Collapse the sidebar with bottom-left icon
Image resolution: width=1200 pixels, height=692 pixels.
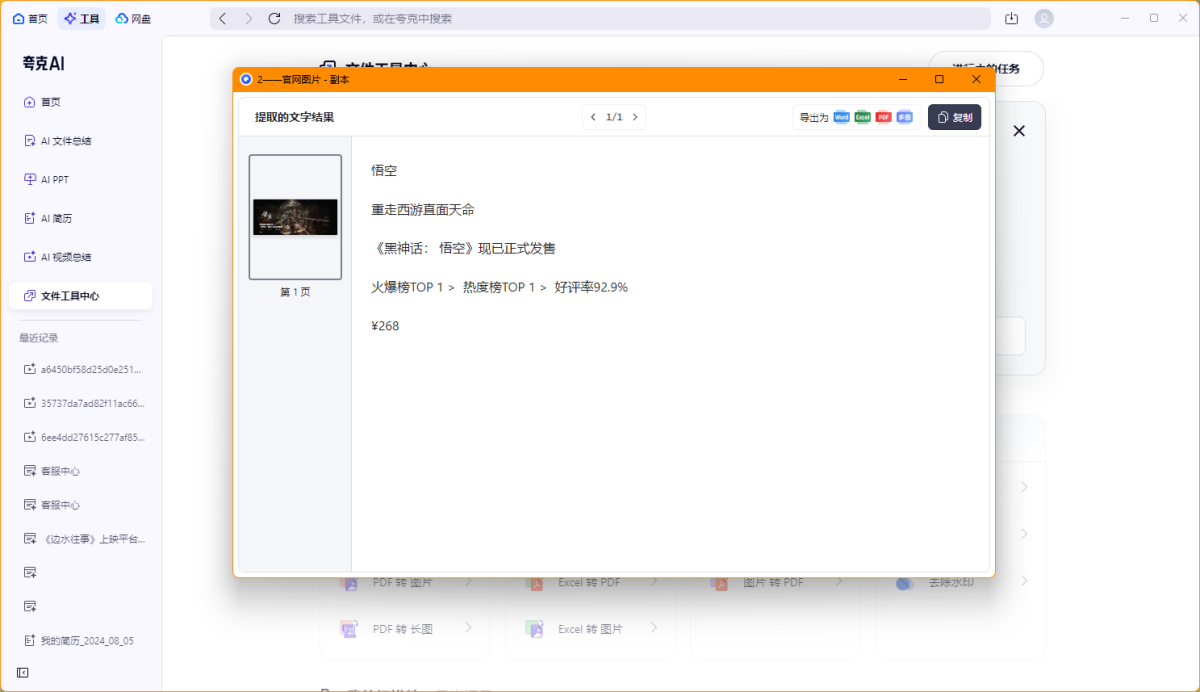(23, 672)
